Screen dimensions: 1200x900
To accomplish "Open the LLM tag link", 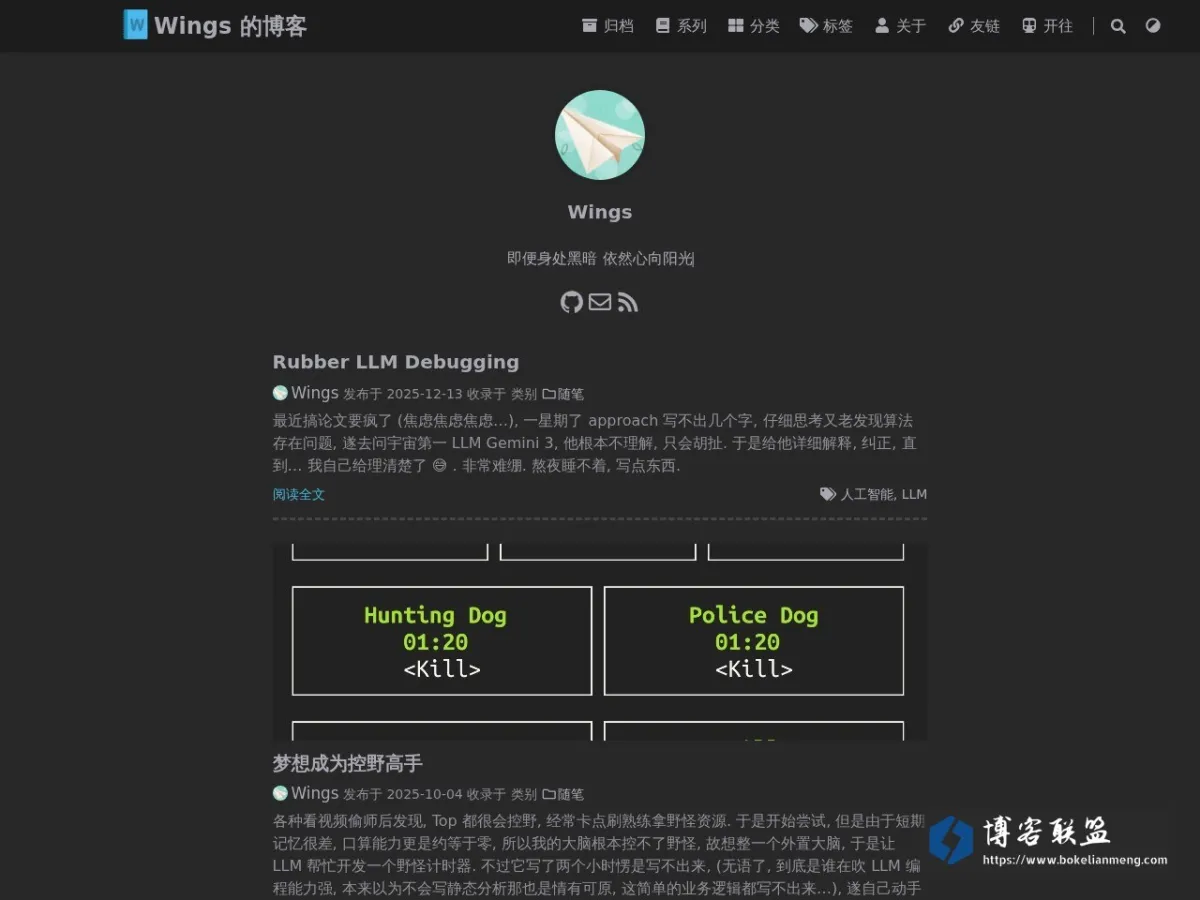I will click(x=914, y=494).
